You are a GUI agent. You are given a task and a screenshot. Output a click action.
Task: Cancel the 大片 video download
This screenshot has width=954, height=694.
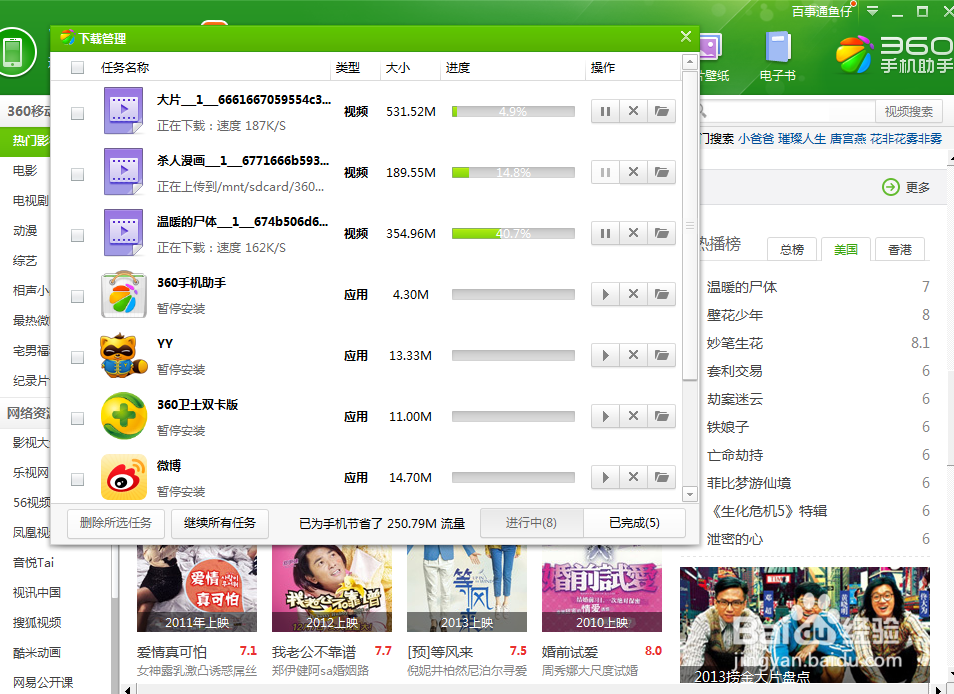pos(633,111)
